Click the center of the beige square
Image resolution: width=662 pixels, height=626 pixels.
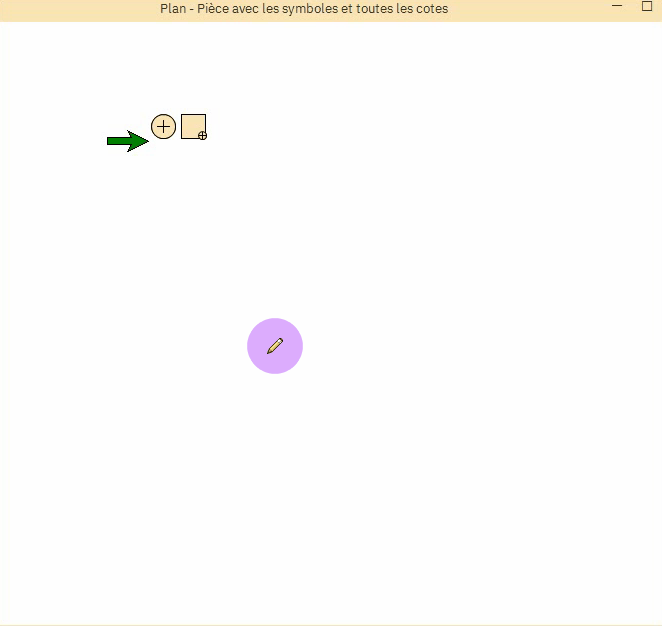click(191, 124)
